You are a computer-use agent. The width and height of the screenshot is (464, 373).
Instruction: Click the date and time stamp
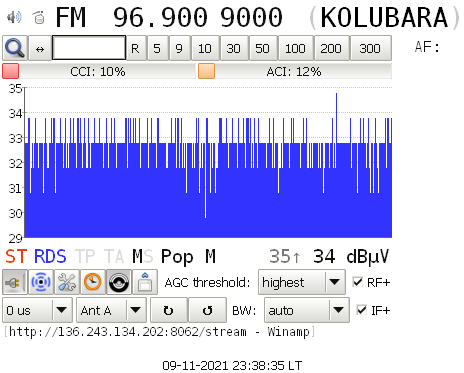coord(232,365)
